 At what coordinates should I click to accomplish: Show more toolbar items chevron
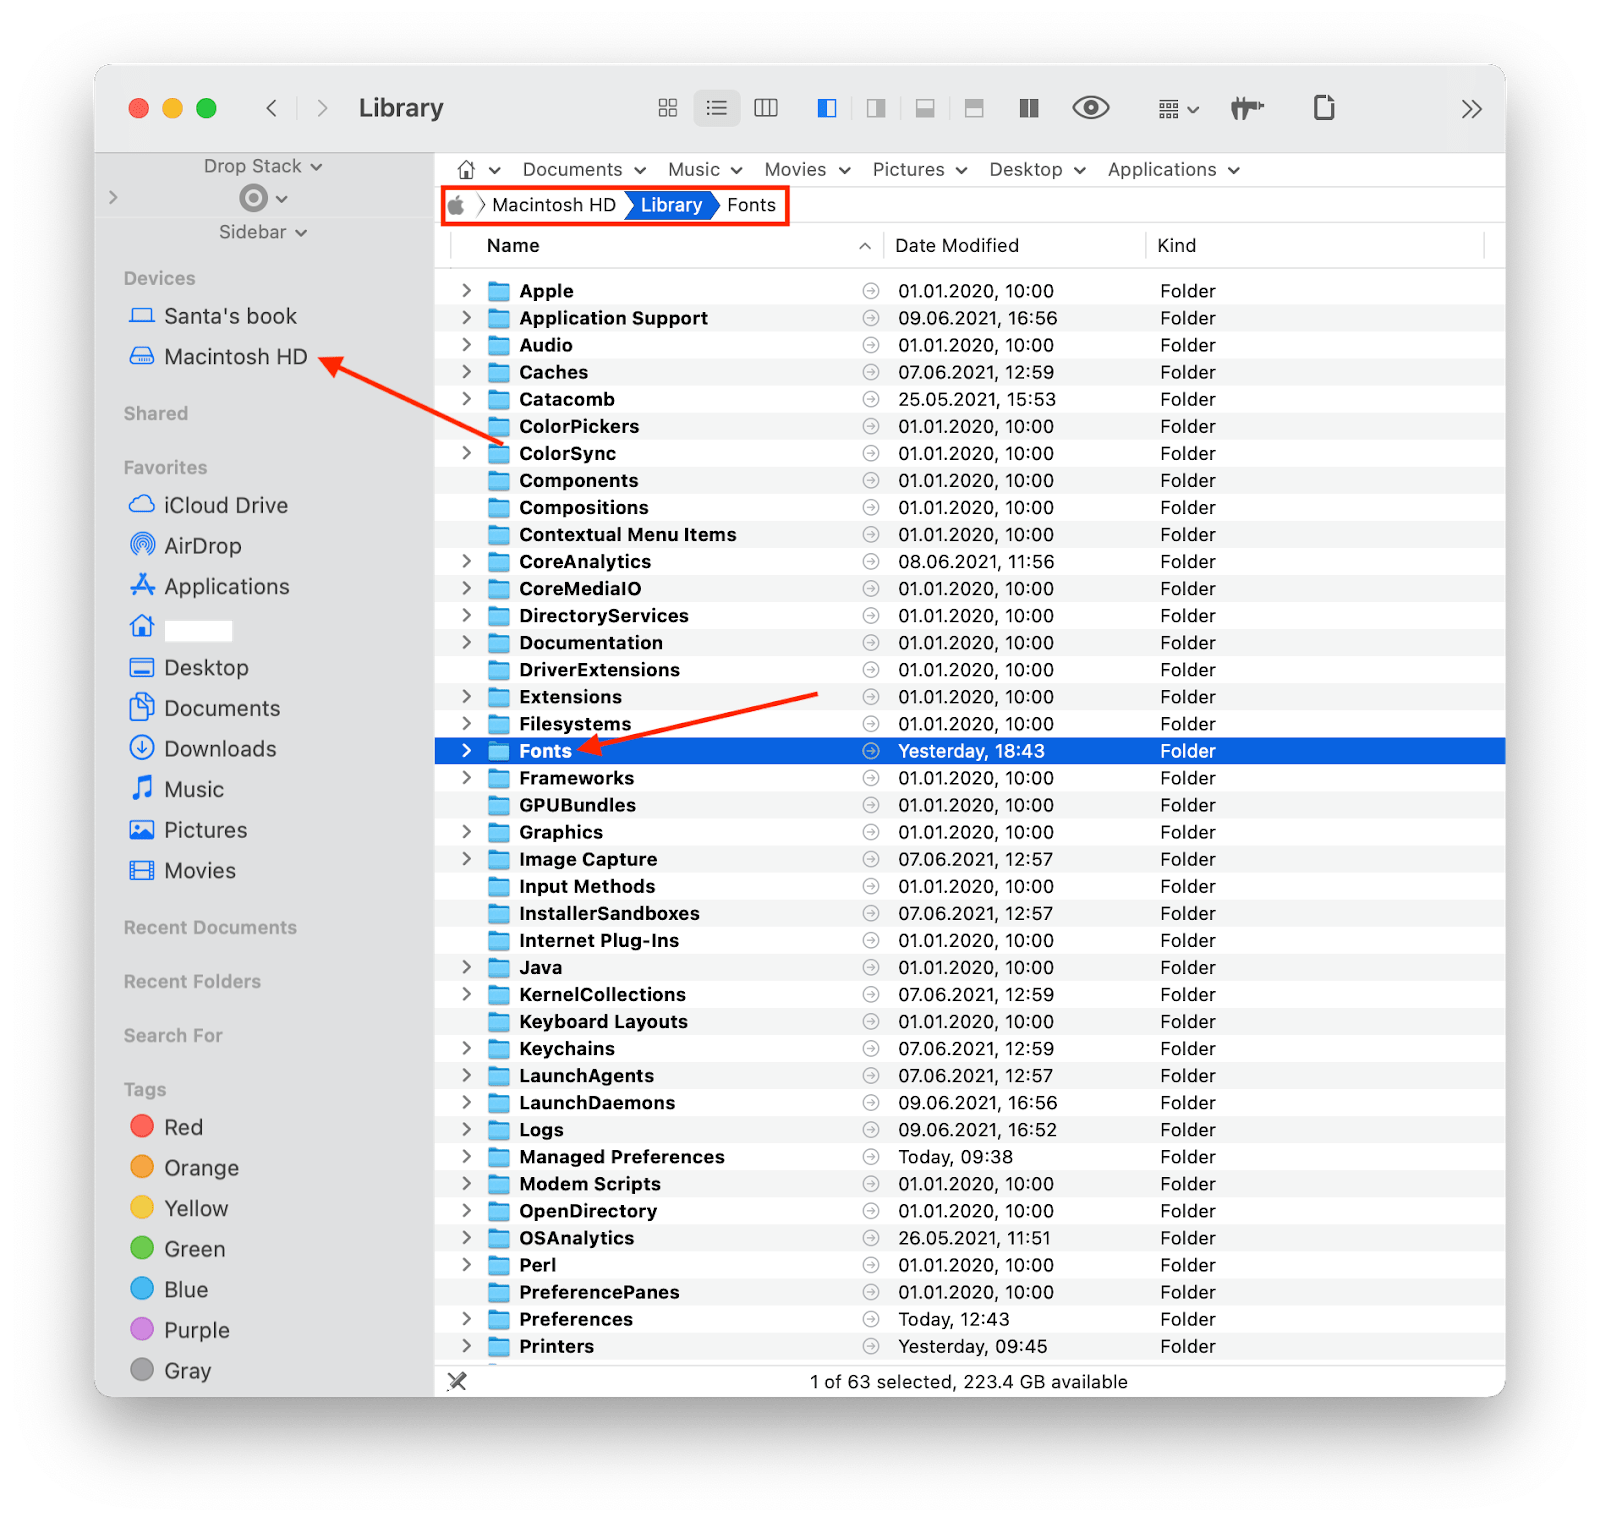[x=1471, y=109]
